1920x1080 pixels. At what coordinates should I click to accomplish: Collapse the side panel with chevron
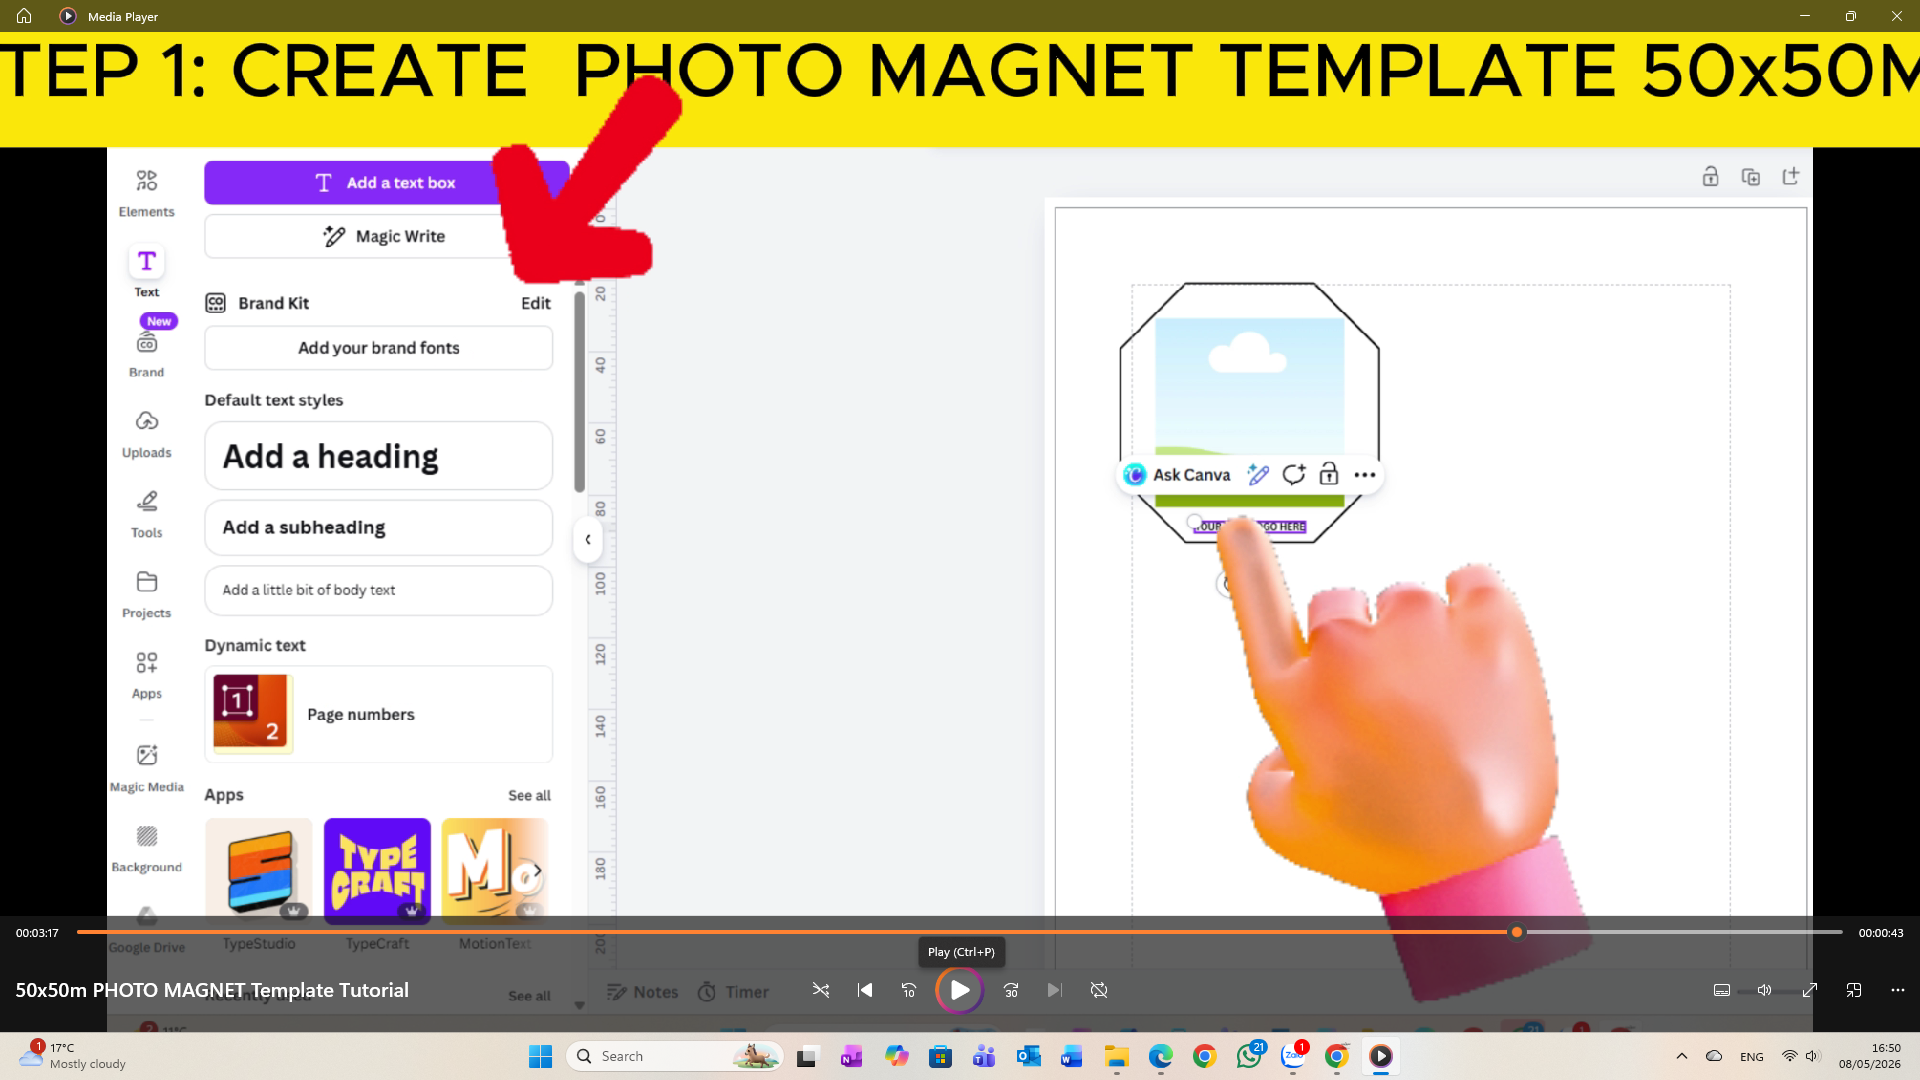(x=588, y=539)
